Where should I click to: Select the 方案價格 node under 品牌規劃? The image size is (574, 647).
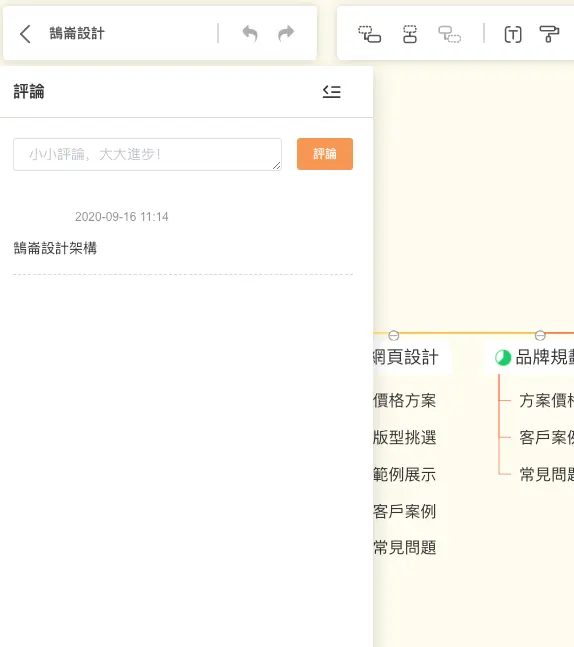546,401
